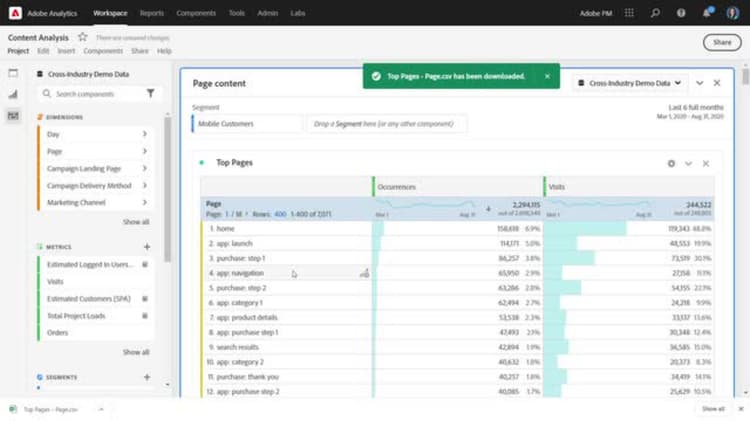Open the Help menu in project bar
This screenshot has width=750, height=421.
click(164, 51)
